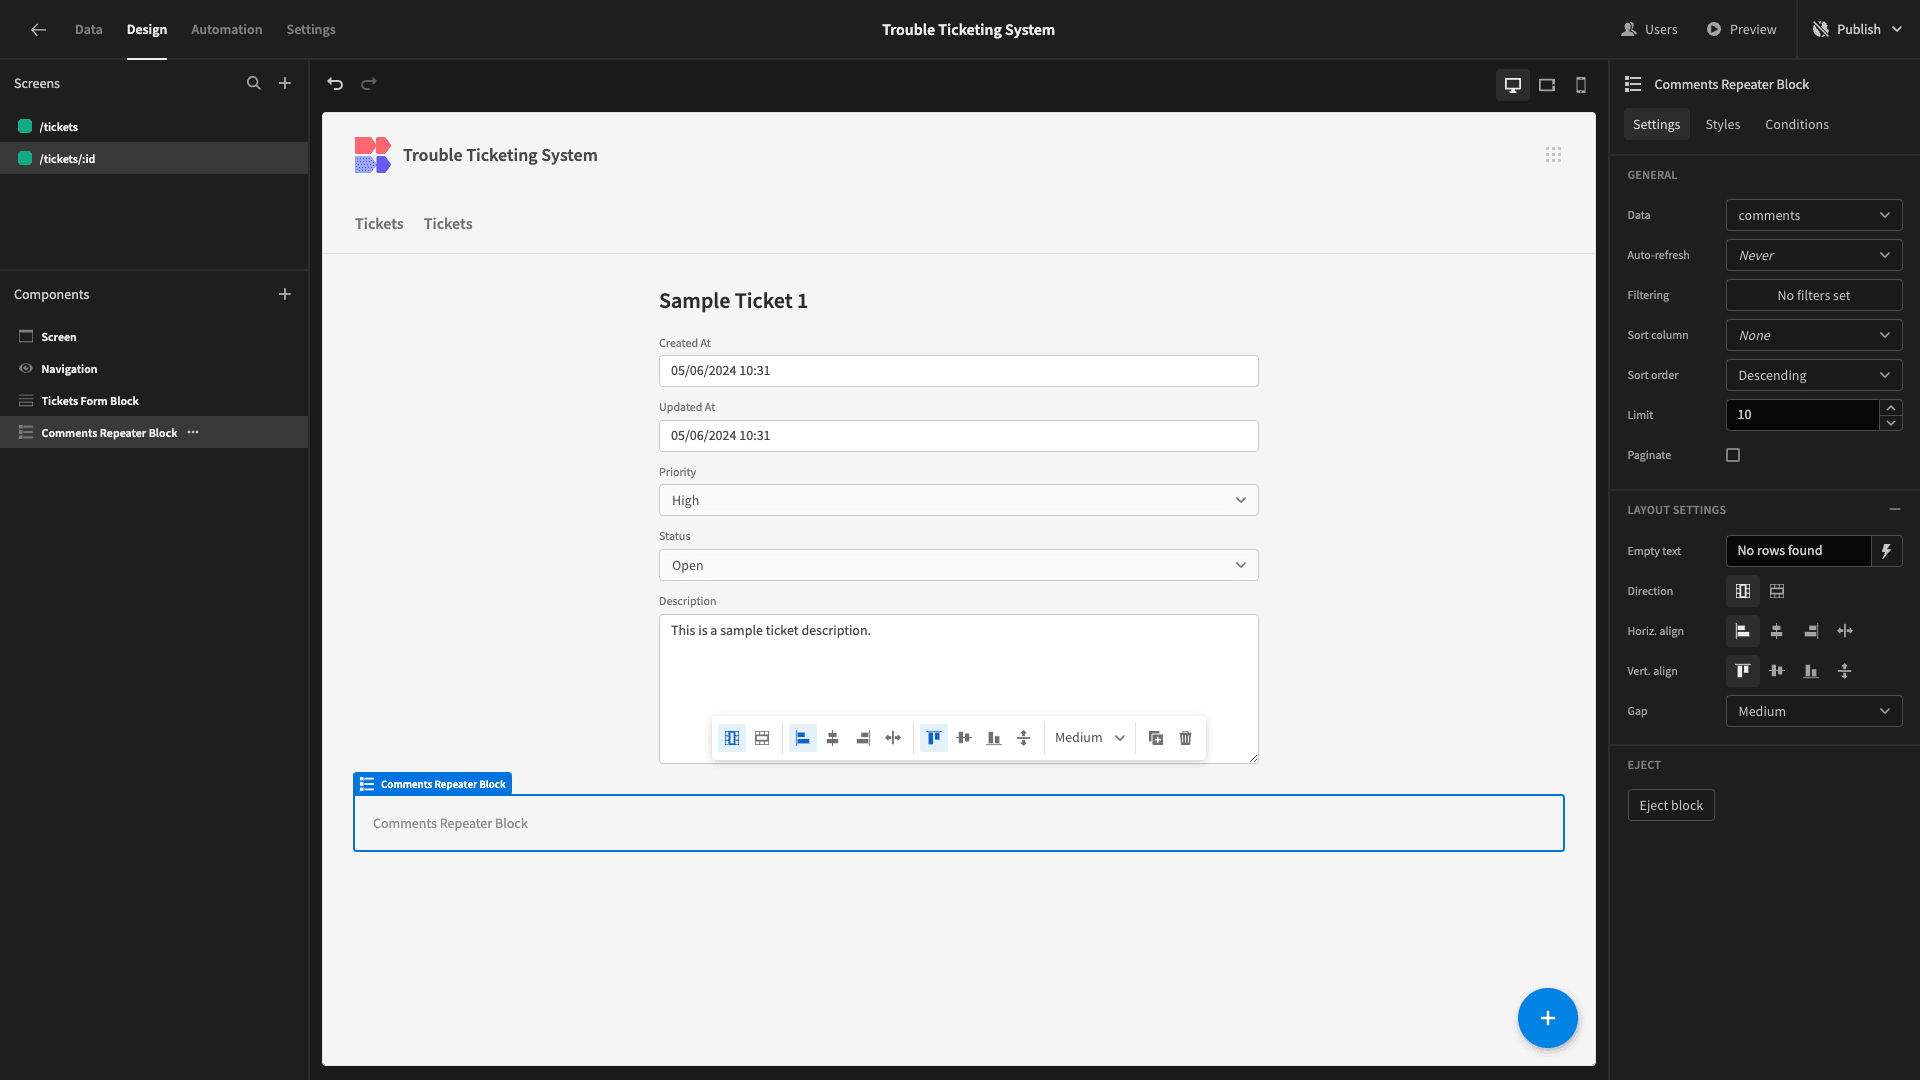1920x1080 pixels.
Task: Open the Publish dropdown menu
Action: pyautogui.click(x=1858, y=30)
